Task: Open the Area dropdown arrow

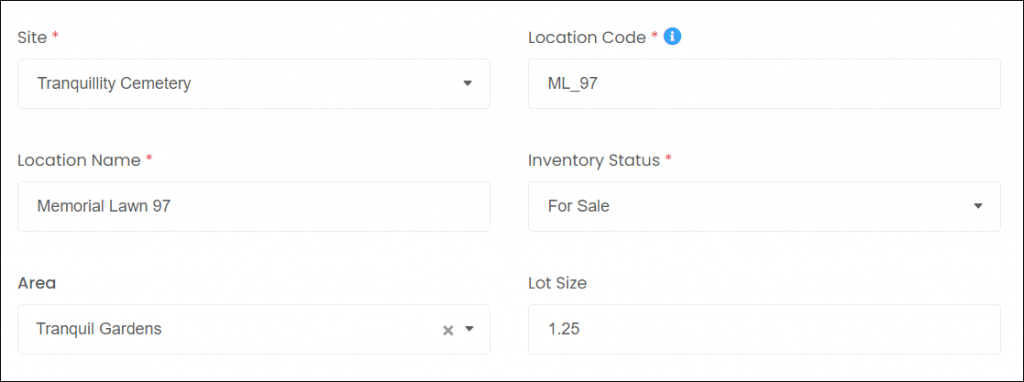Action: point(469,329)
